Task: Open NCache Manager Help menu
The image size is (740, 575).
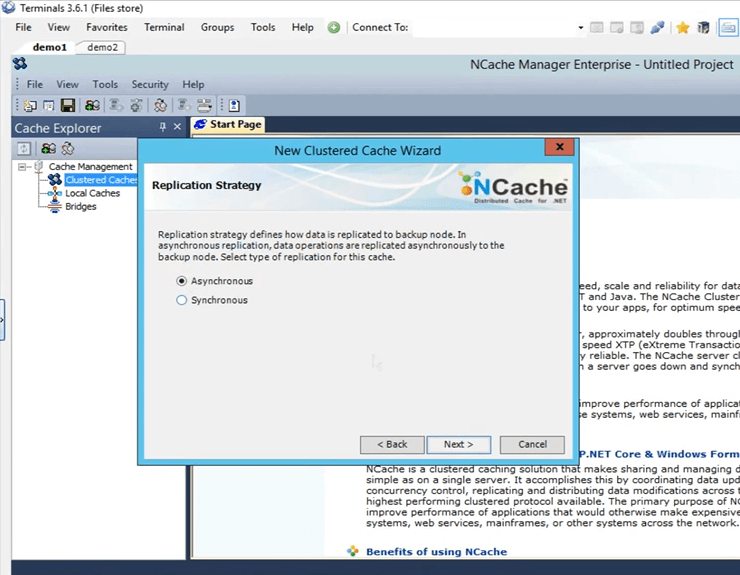Action: coord(193,84)
